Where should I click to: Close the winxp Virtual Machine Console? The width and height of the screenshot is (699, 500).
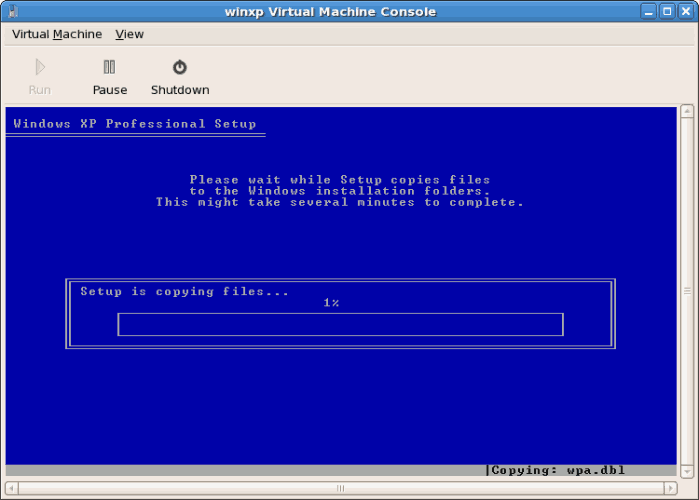coord(686,11)
